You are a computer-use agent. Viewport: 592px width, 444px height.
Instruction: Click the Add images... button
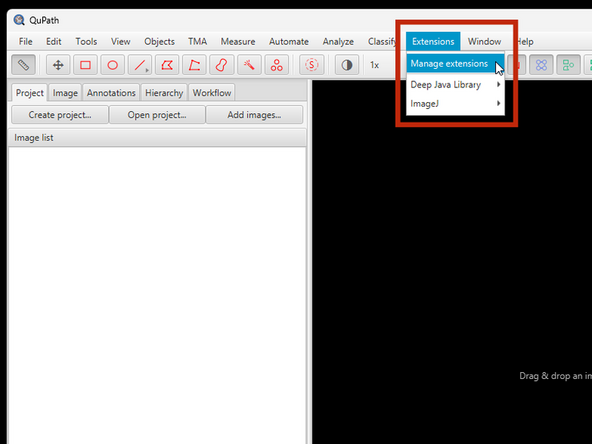pos(254,115)
